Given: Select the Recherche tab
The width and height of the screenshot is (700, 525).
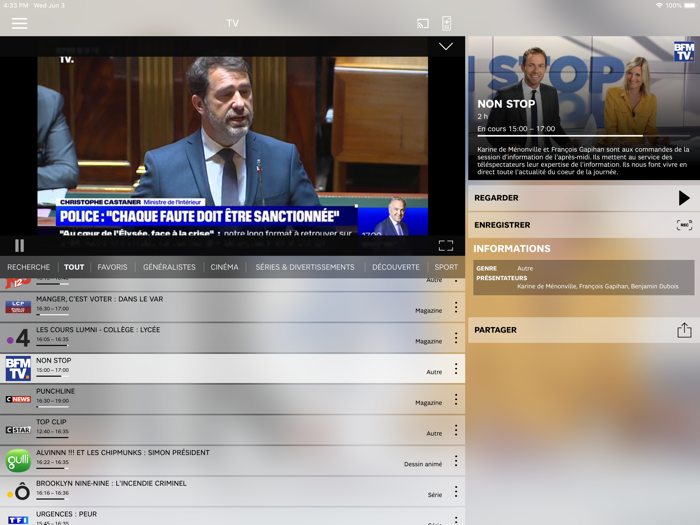Looking at the screenshot, I should click(x=28, y=267).
